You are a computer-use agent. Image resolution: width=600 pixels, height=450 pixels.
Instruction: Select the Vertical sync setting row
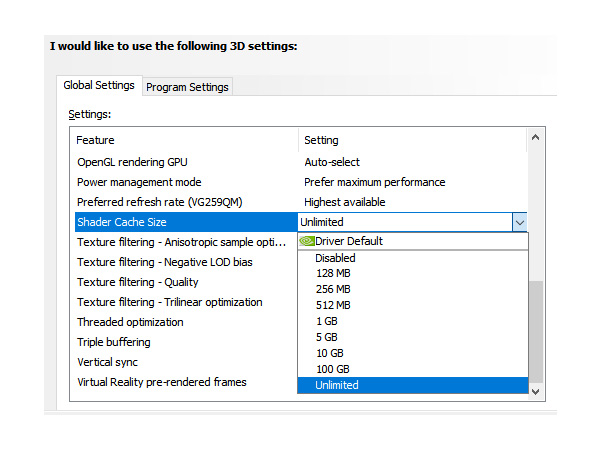110,362
